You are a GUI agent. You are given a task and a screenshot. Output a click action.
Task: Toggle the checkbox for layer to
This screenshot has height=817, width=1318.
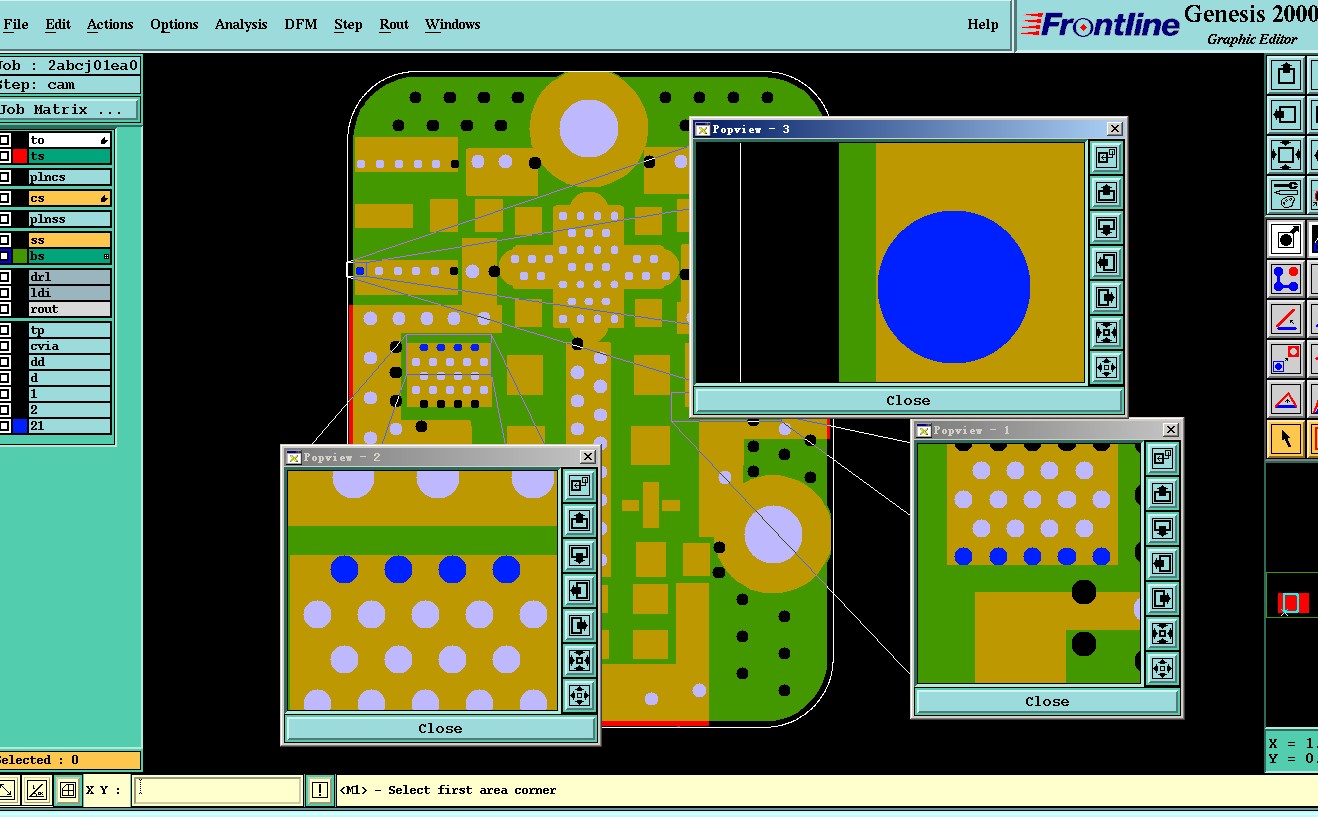(x=5, y=140)
